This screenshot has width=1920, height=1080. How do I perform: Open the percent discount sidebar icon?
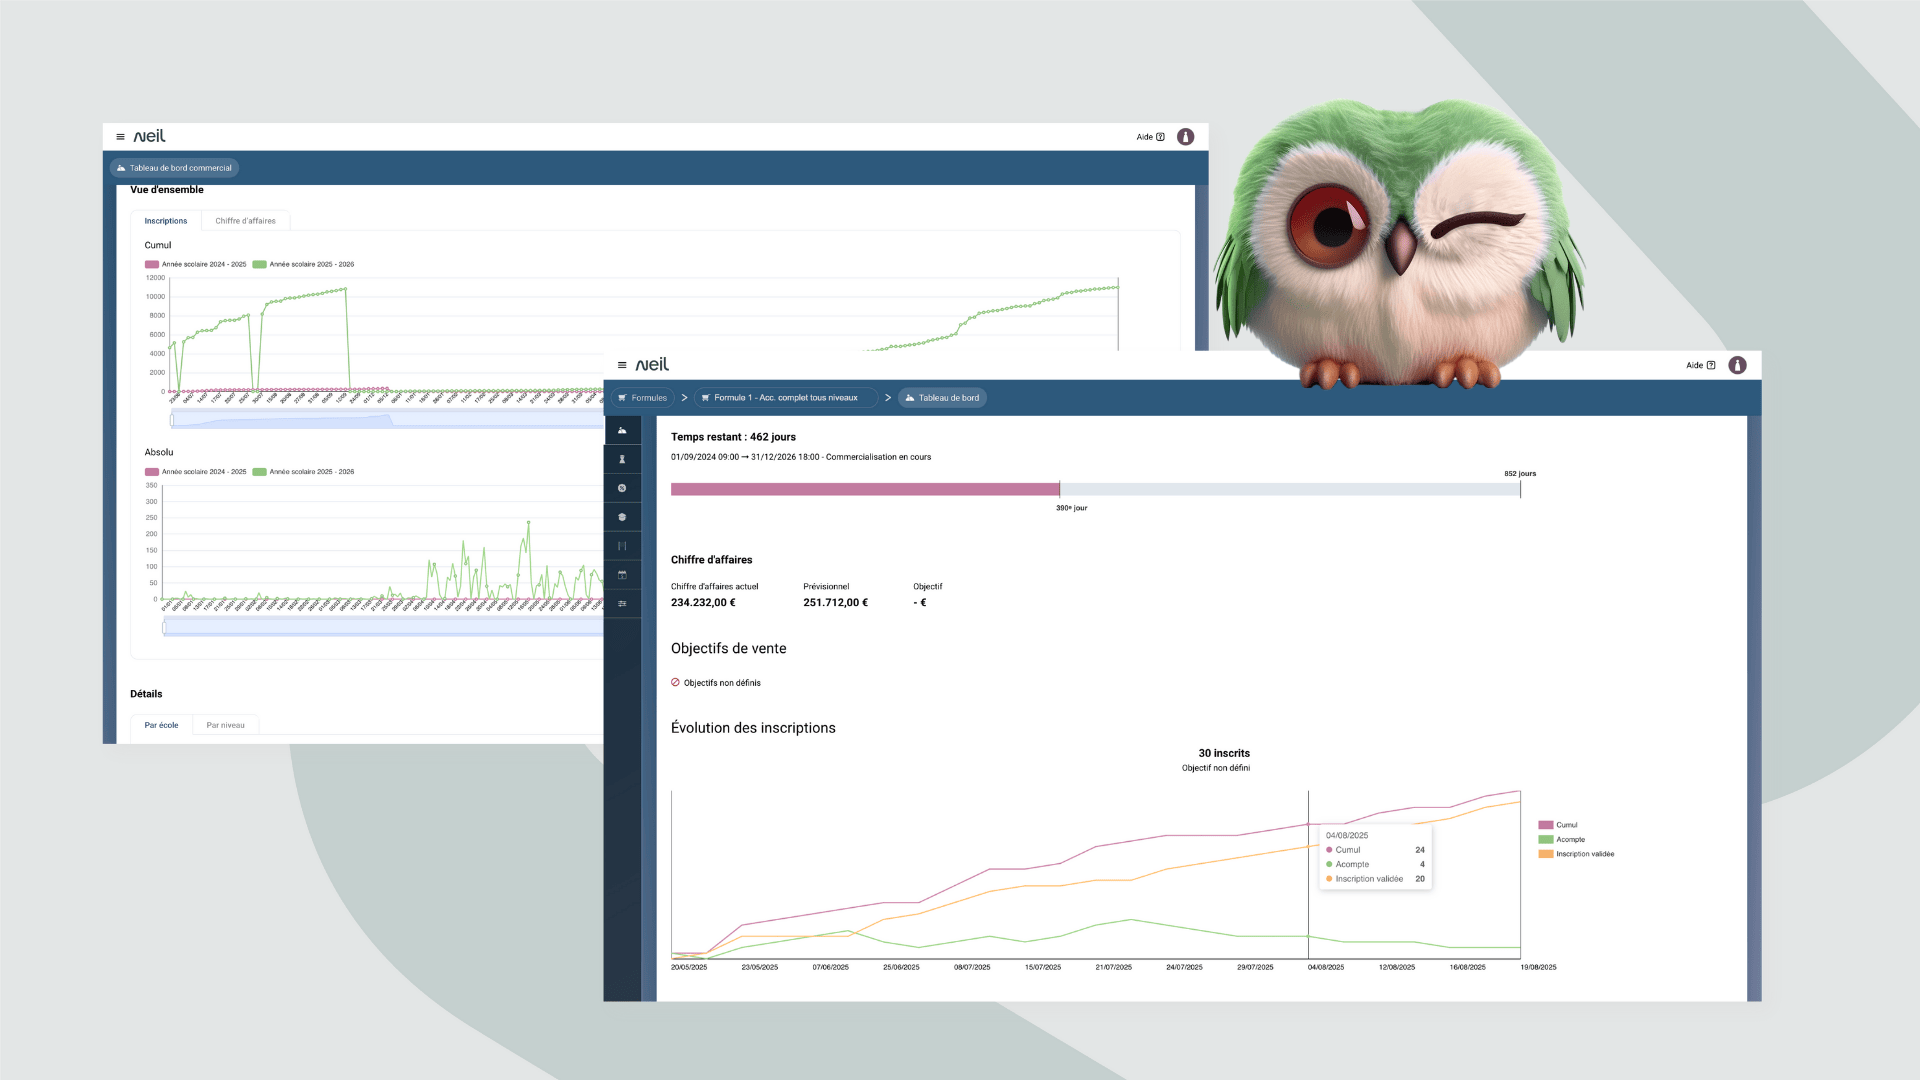[622, 488]
